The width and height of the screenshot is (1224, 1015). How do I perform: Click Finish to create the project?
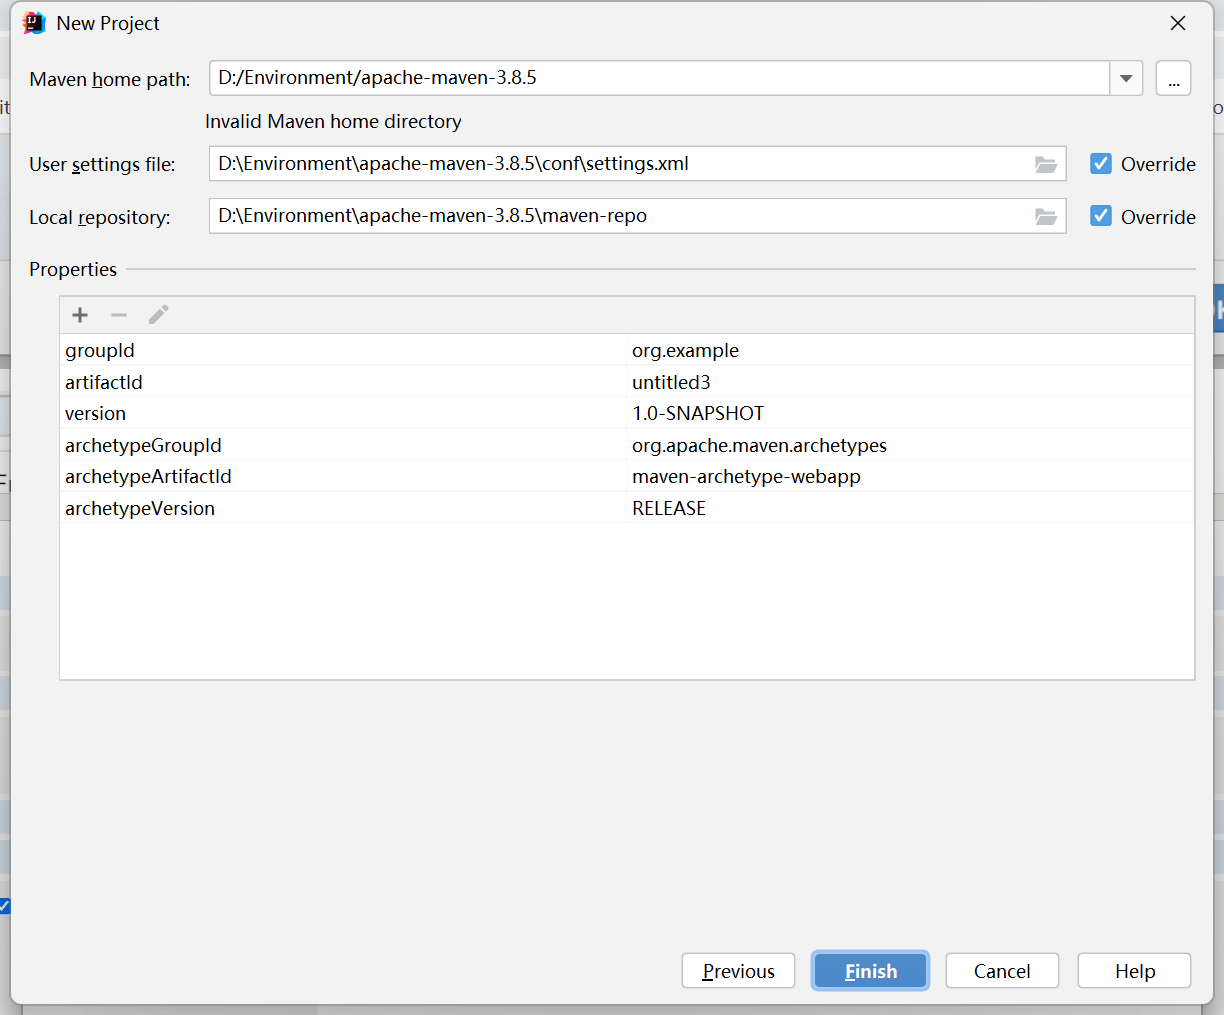(870, 971)
